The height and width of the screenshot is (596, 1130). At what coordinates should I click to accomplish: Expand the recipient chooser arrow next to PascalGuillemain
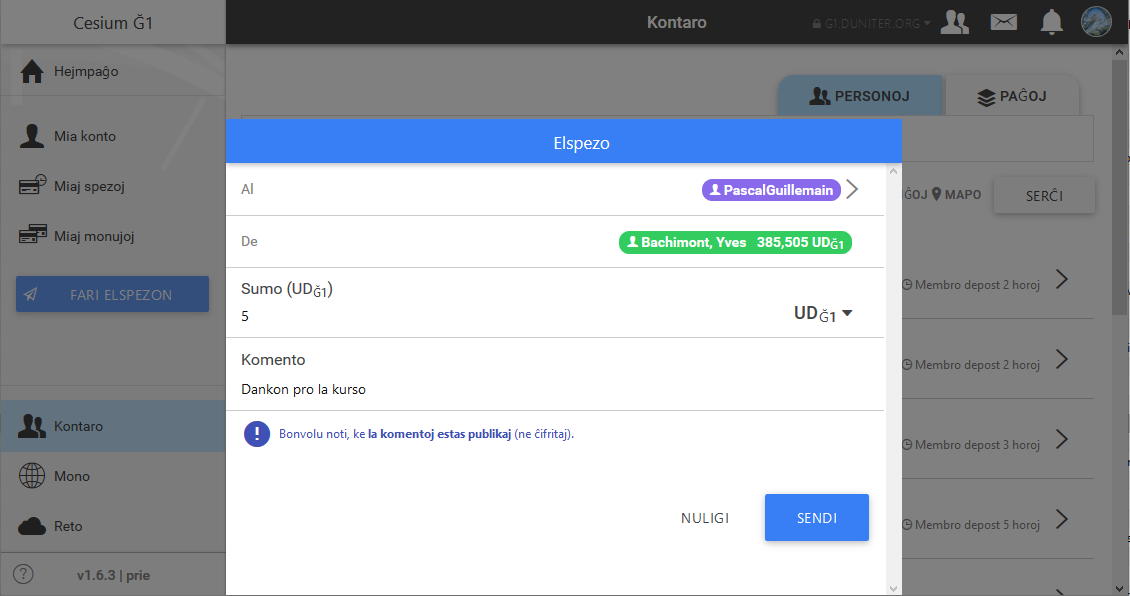pos(853,189)
